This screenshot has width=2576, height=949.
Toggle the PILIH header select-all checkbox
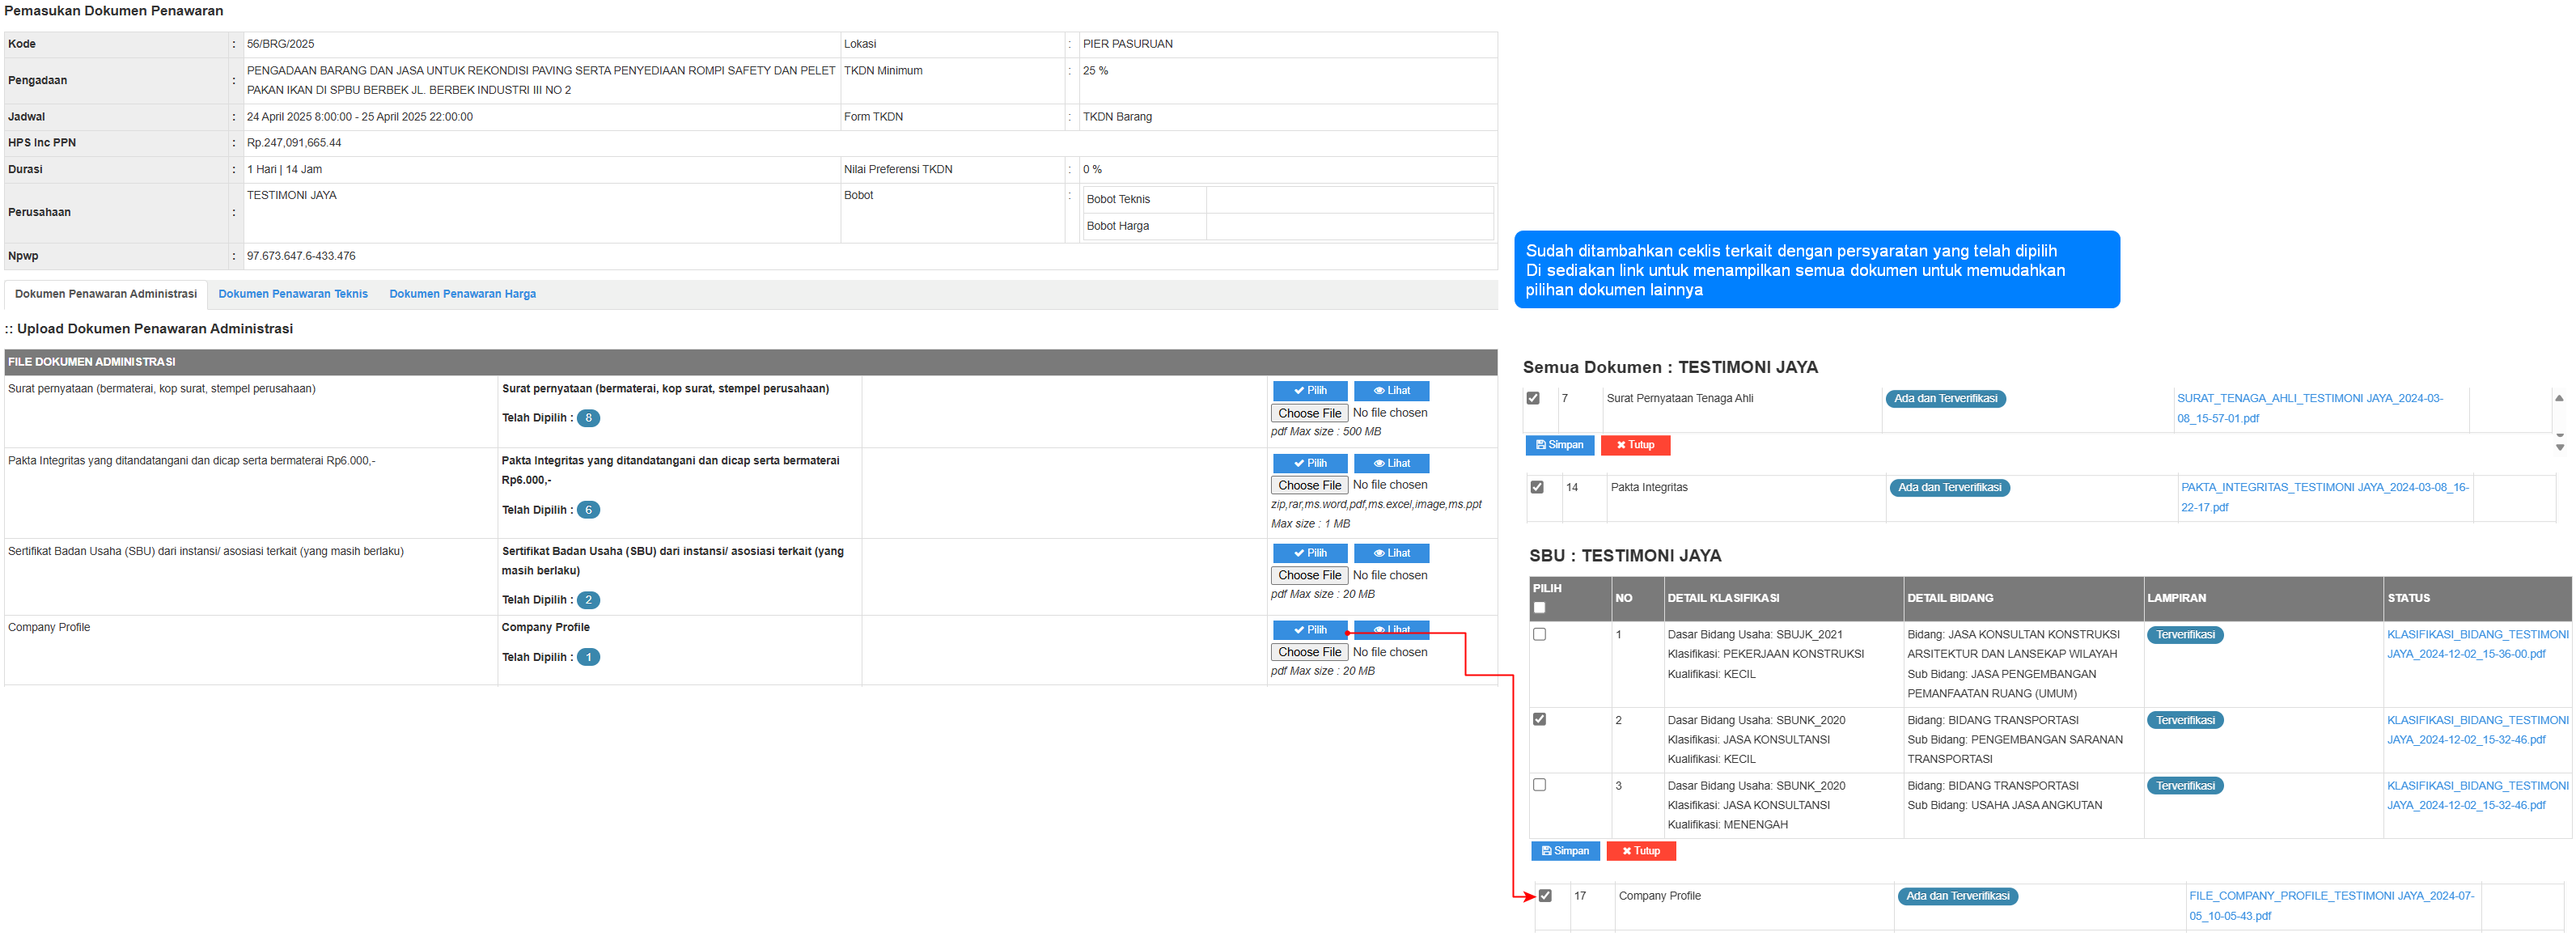coord(1539,608)
